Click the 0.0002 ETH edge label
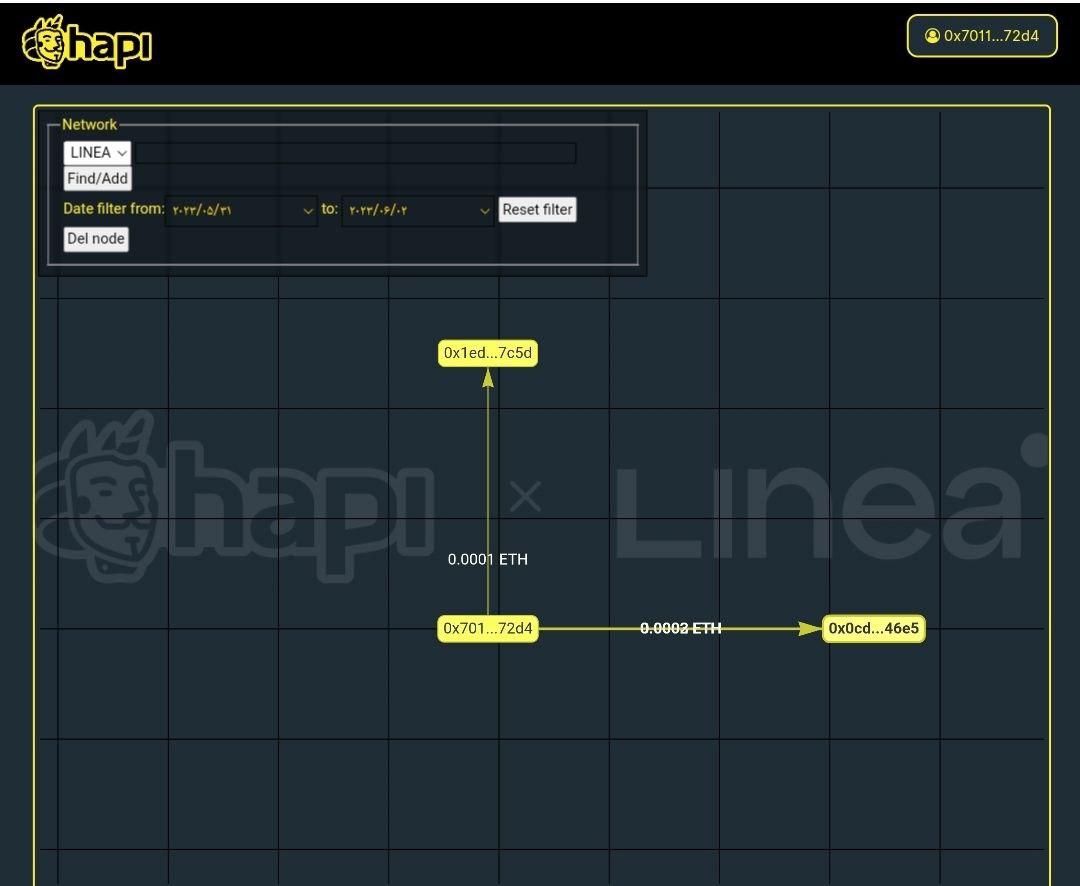This screenshot has width=1080, height=886. (x=681, y=628)
